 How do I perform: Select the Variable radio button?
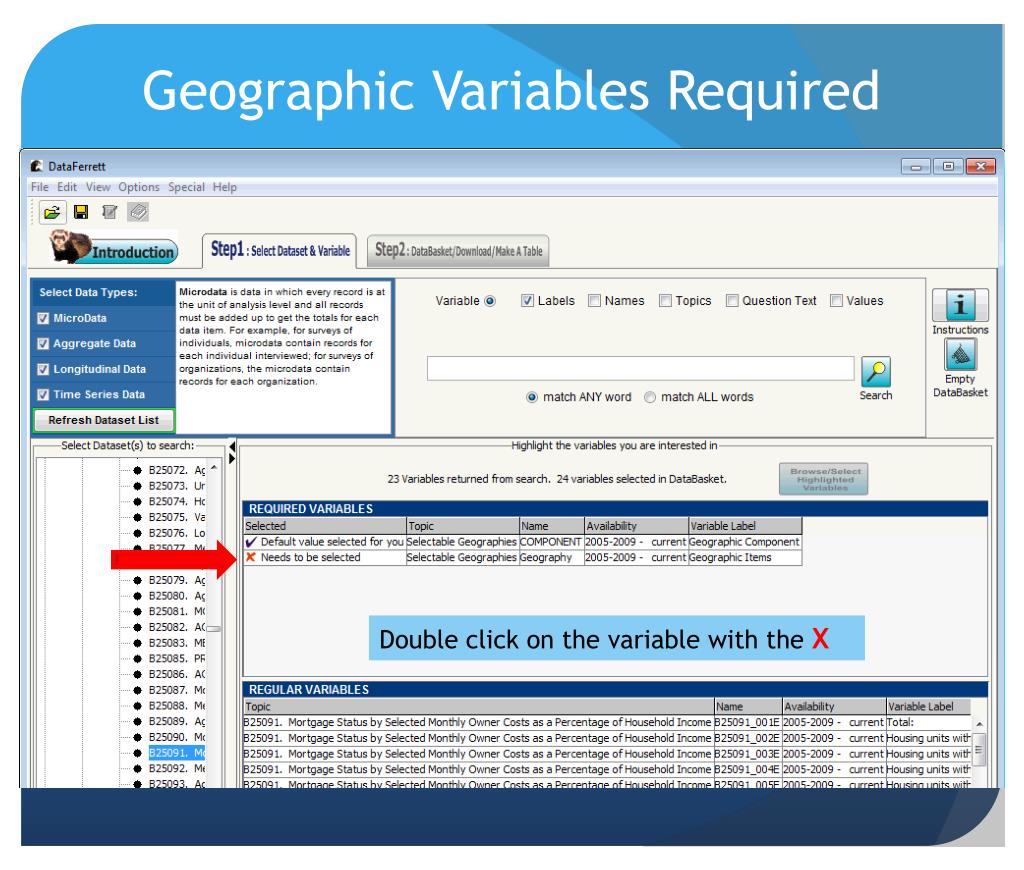pos(490,301)
